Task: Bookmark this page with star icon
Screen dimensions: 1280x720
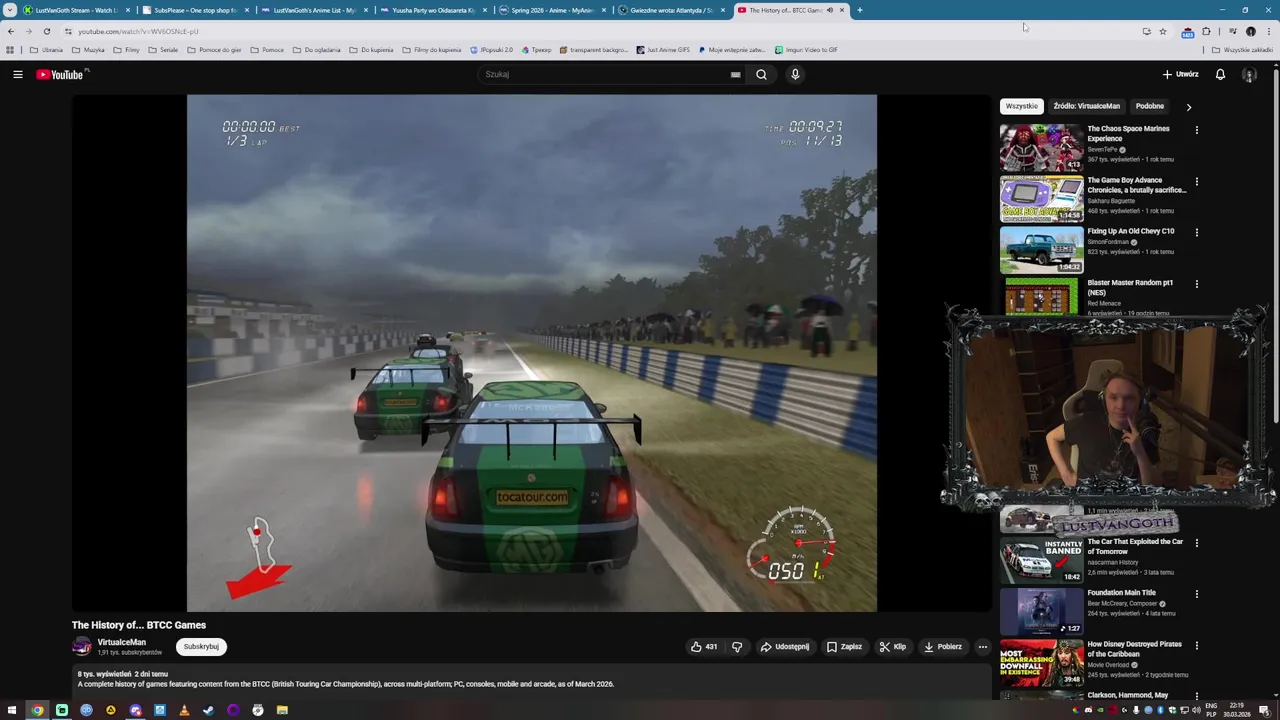Action: [1162, 31]
